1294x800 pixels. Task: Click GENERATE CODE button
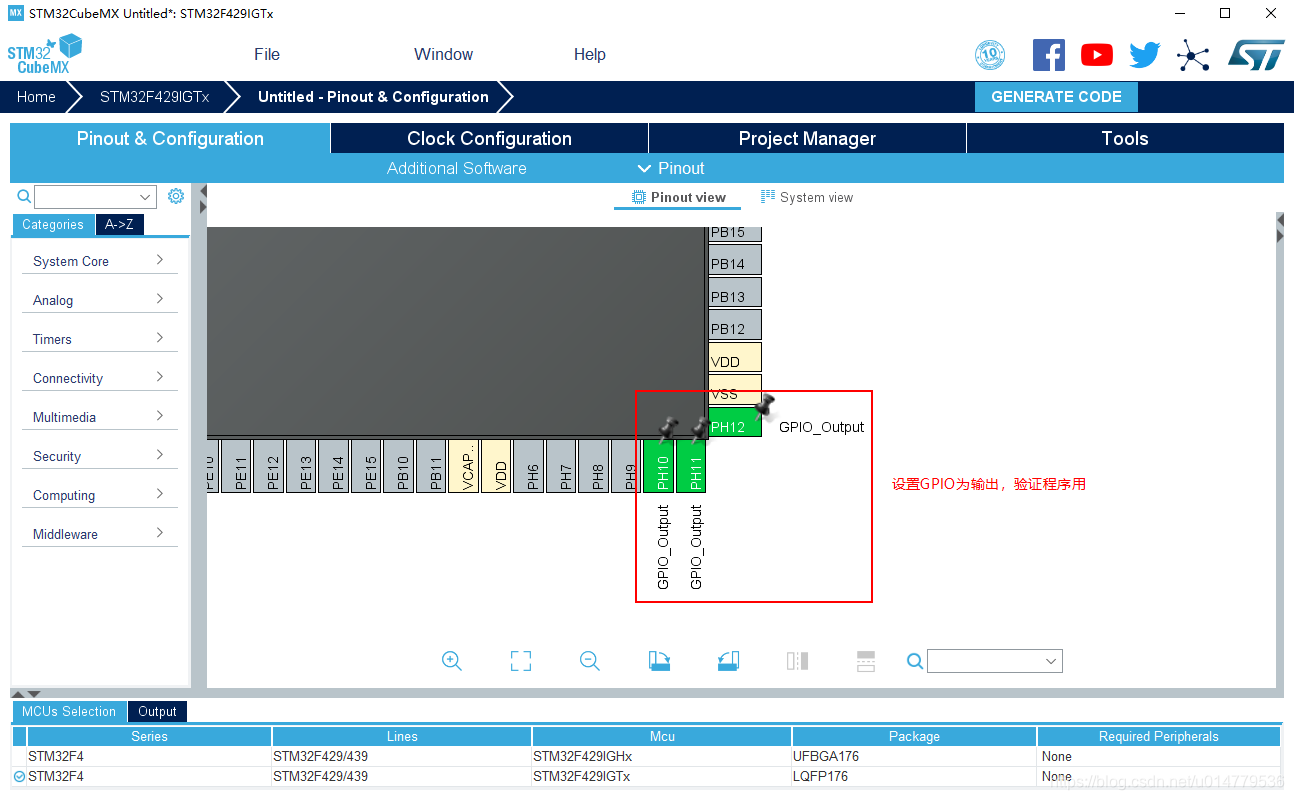1056,97
